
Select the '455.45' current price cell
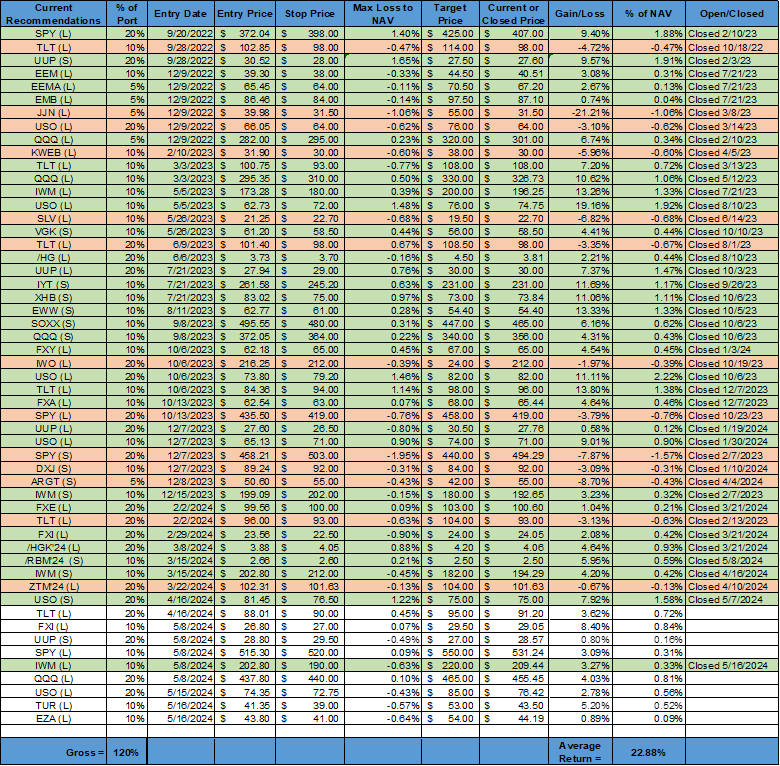[x=514, y=678]
